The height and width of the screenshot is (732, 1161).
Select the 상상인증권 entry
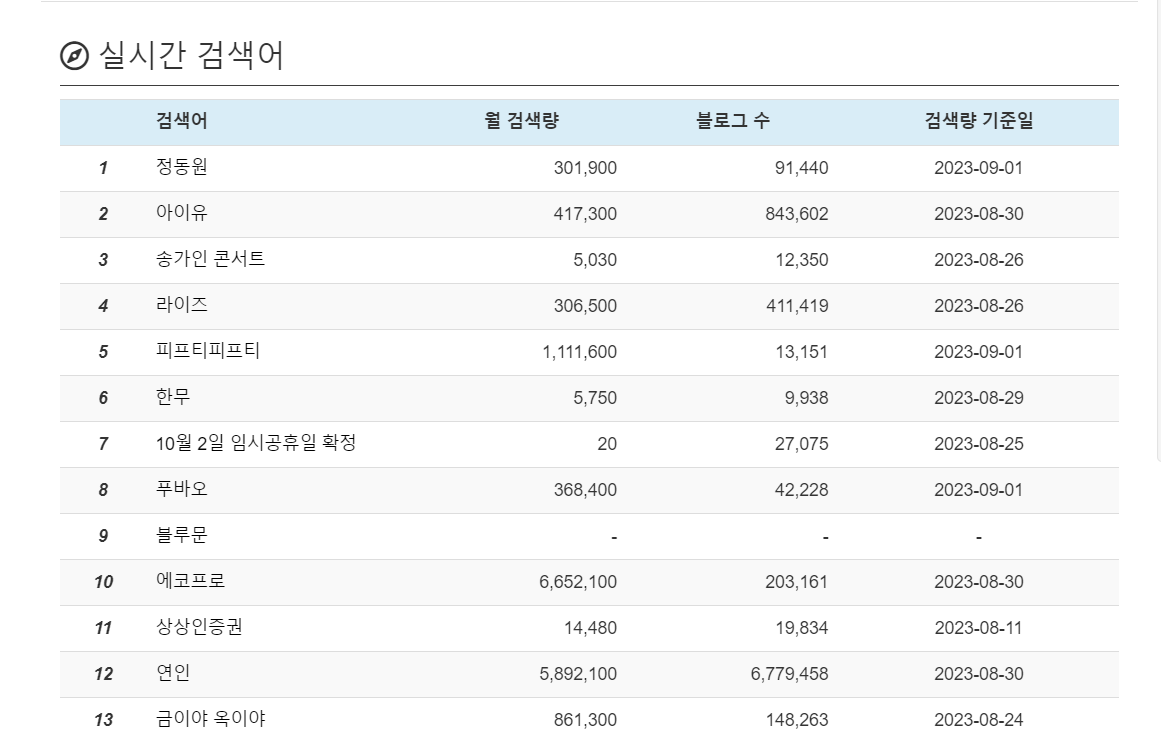(x=195, y=627)
